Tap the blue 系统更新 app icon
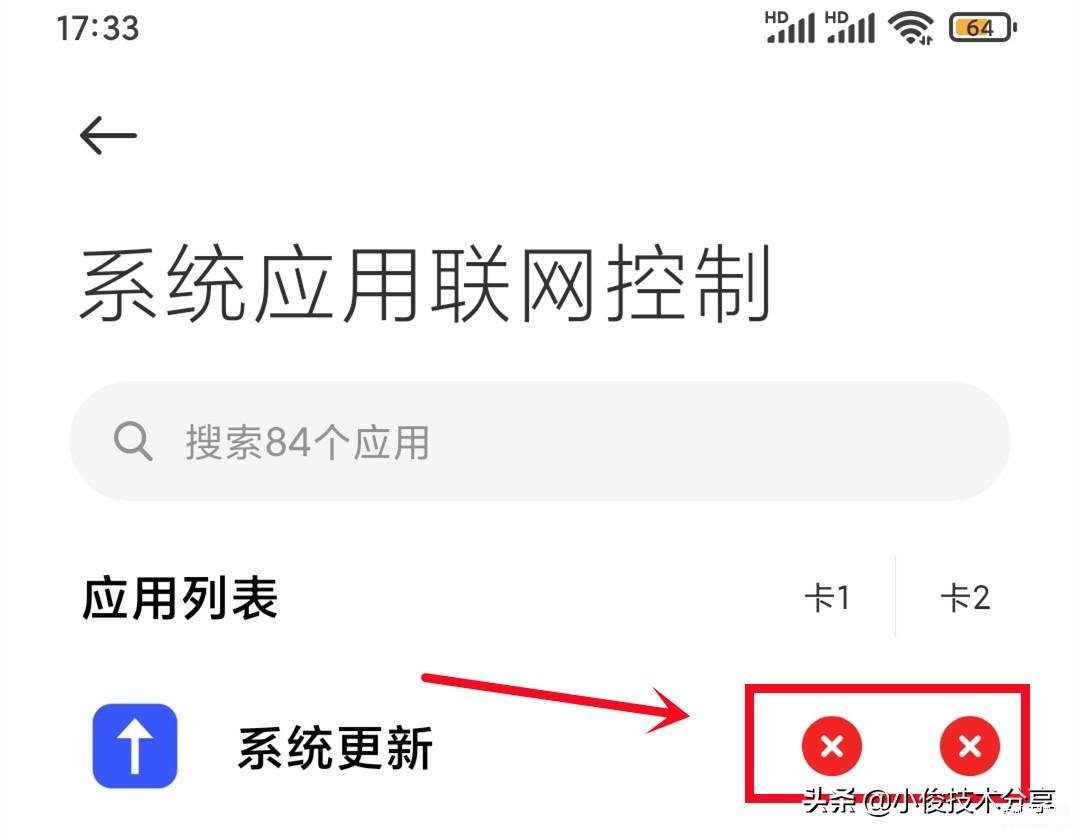This screenshot has height=839, width=1080. click(135, 746)
